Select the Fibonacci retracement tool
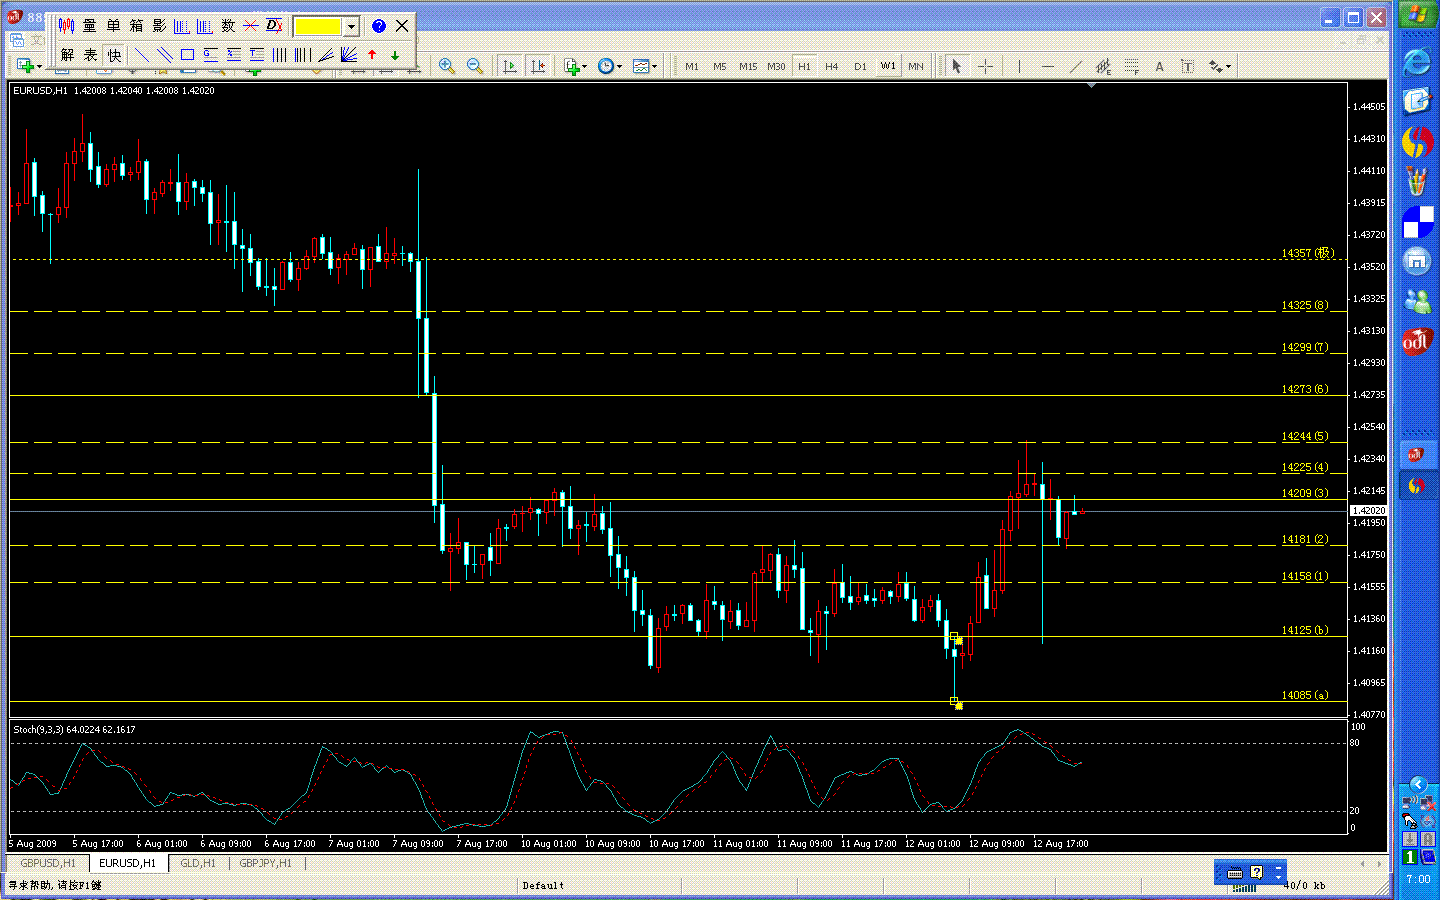Image resolution: width=1440 pixels, height=900 pixels. coord(1131,66)
